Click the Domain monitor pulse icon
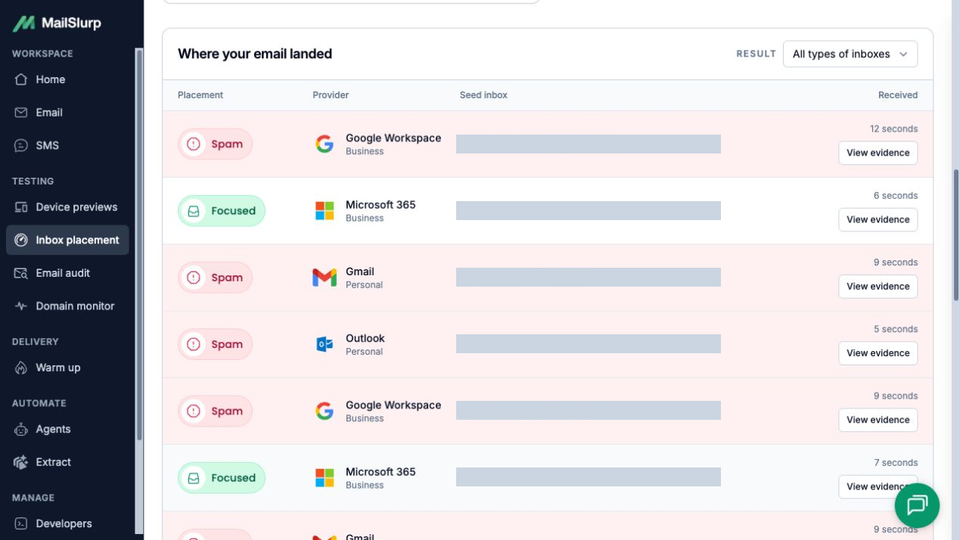Viewport: 960px width, 540px height. pyautogui.click(x=21, y=306)
